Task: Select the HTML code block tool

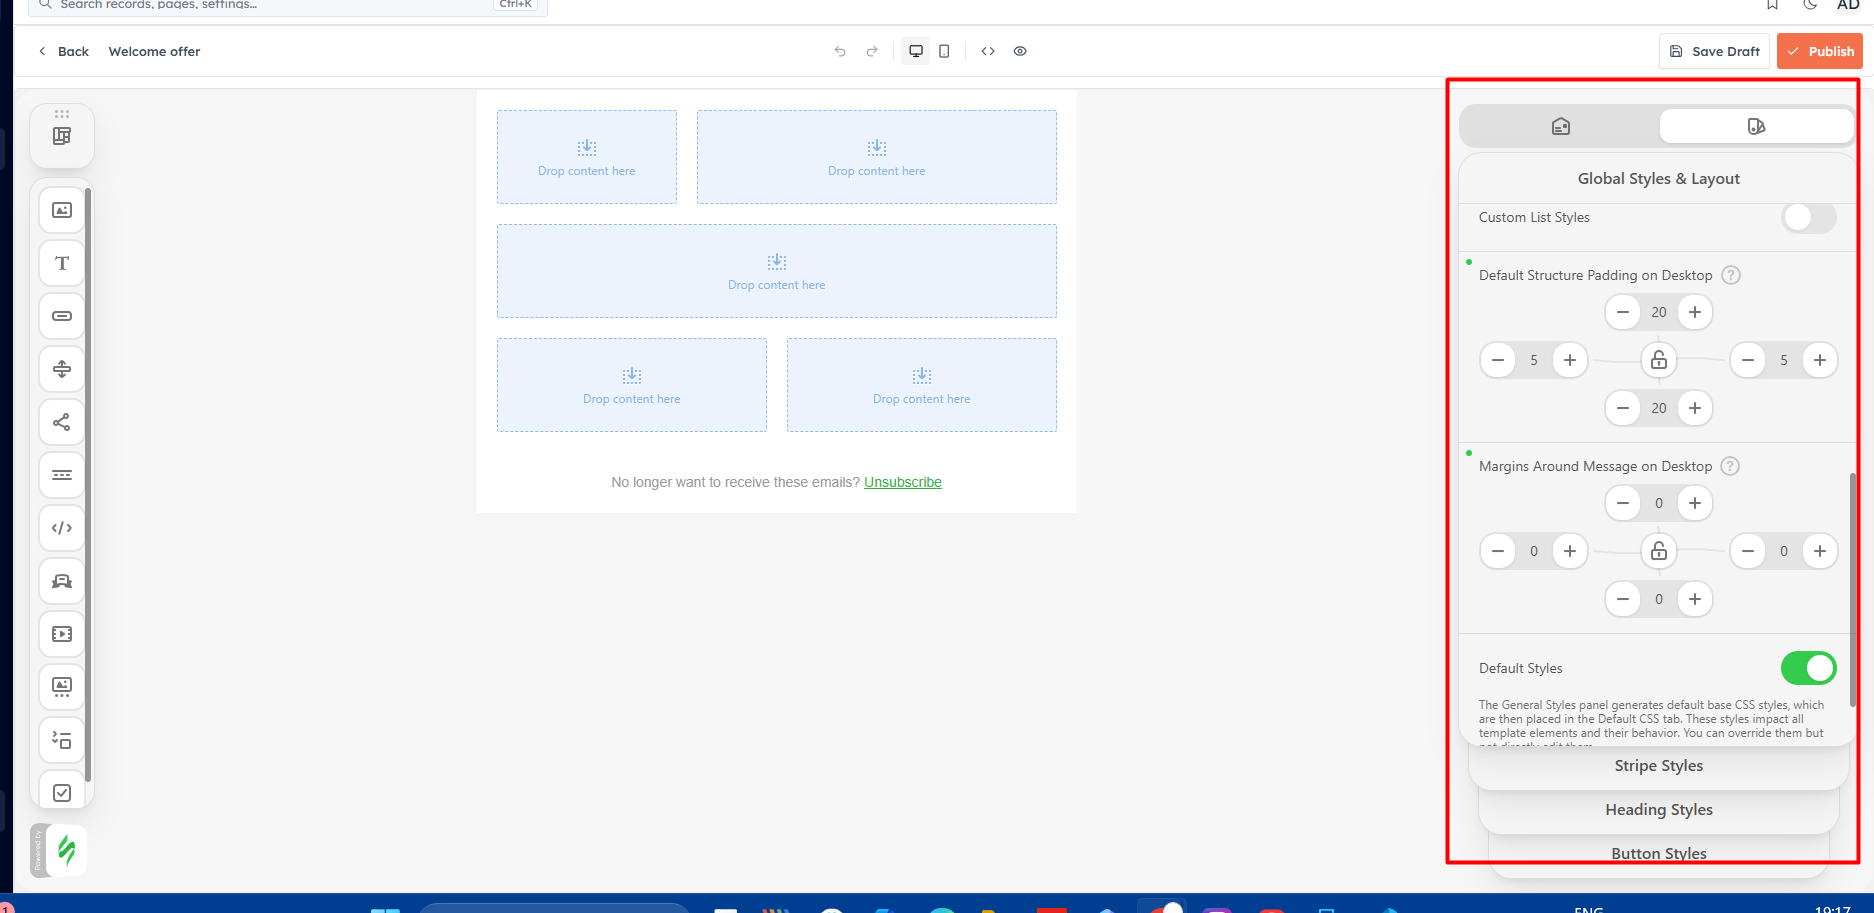Action: point(62,528)
